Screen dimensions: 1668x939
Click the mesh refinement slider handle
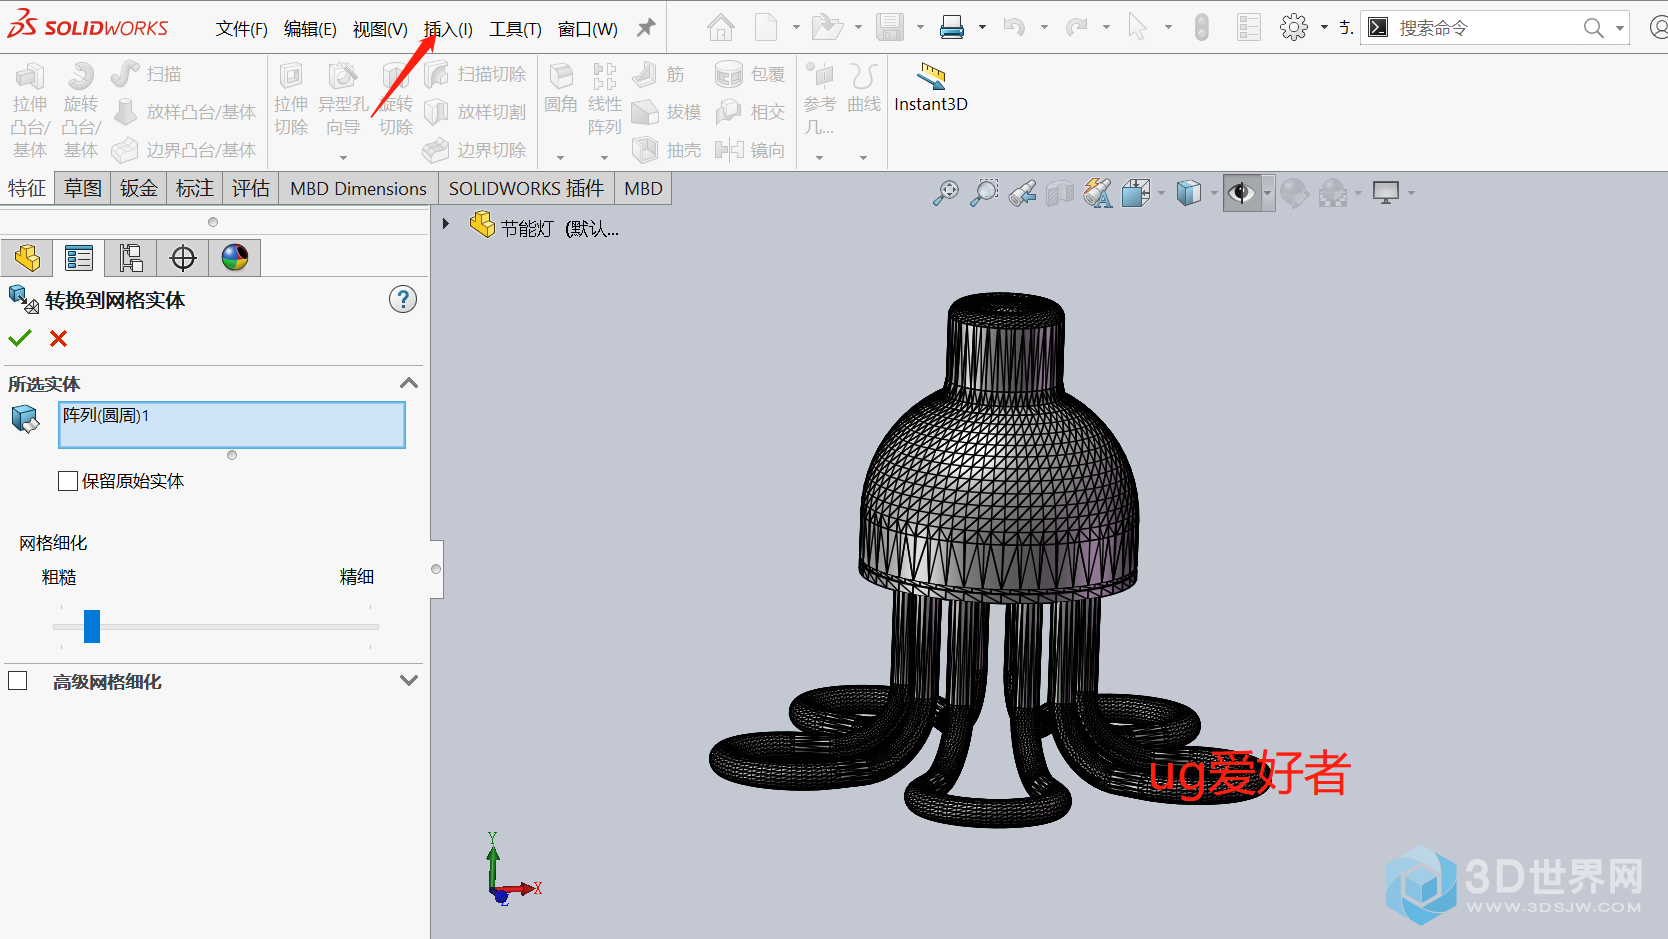click(92, 626)
